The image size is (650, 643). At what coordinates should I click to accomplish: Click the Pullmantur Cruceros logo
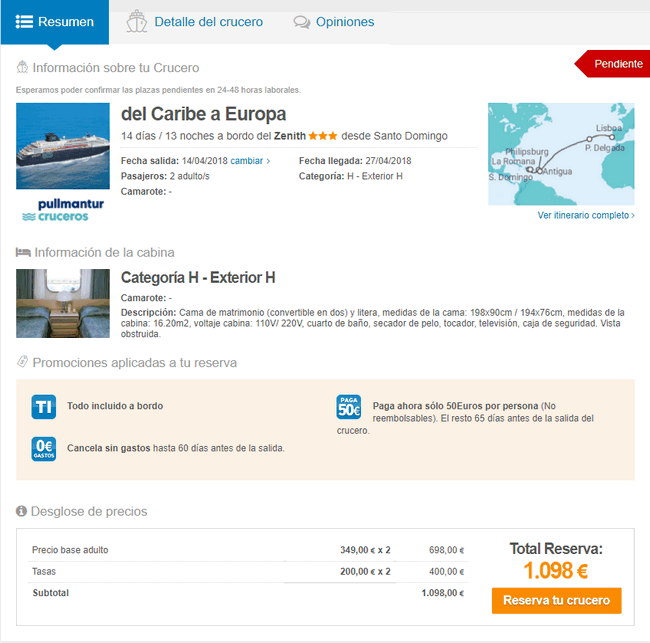tap(63, 210)
